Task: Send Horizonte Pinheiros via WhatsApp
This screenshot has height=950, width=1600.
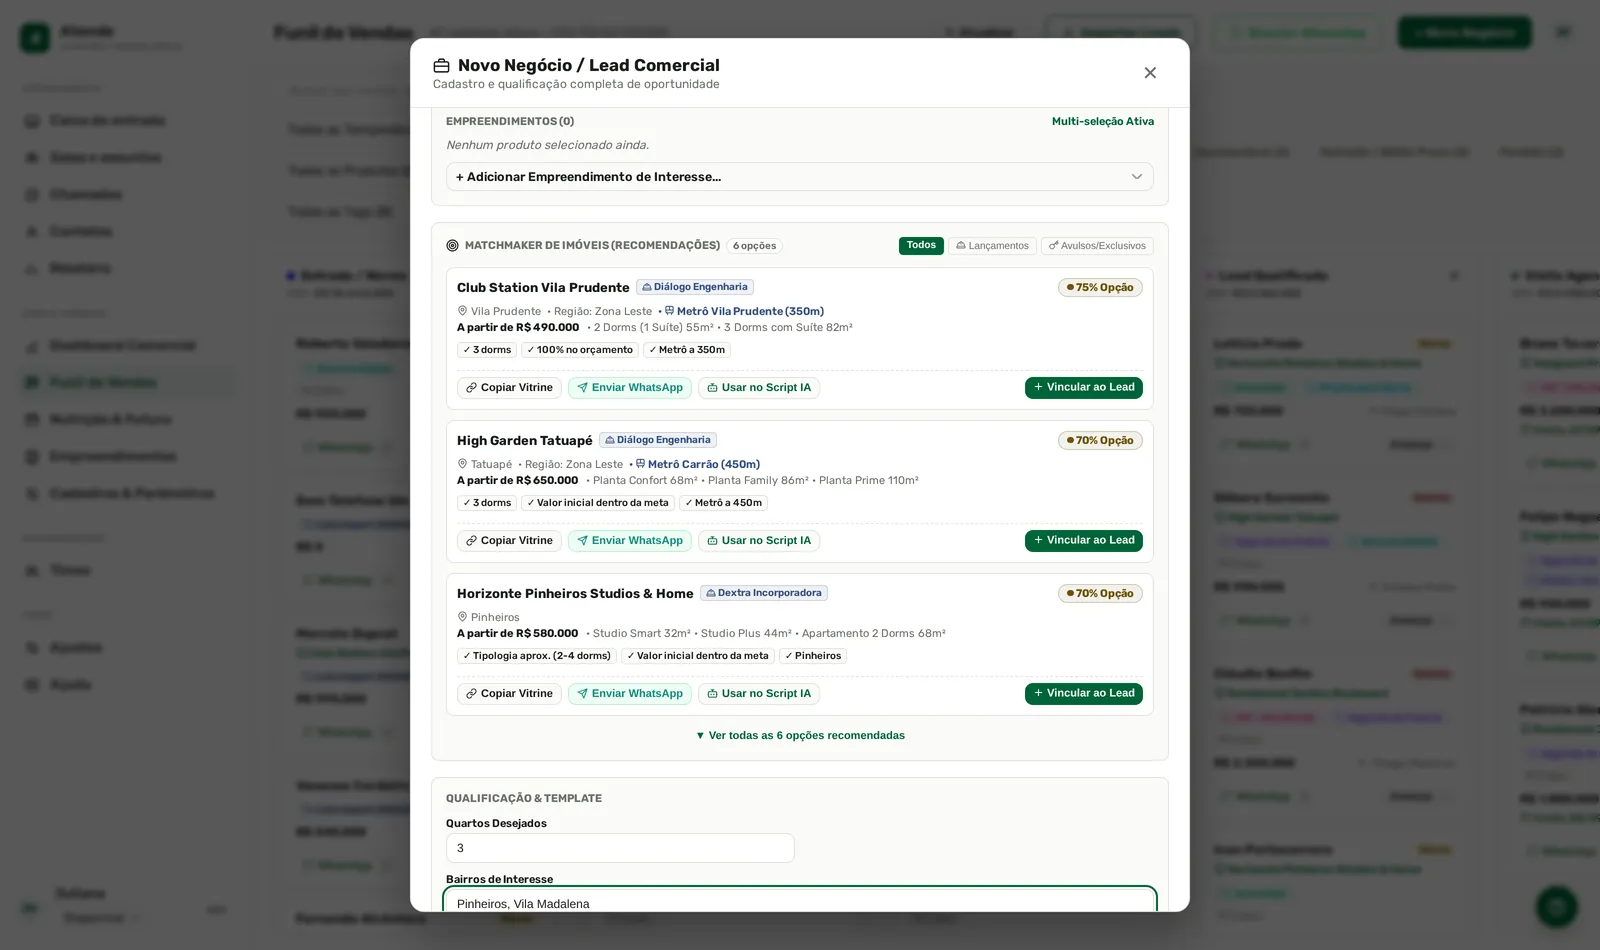Action: pyautogui.click(x=630, y=694)
